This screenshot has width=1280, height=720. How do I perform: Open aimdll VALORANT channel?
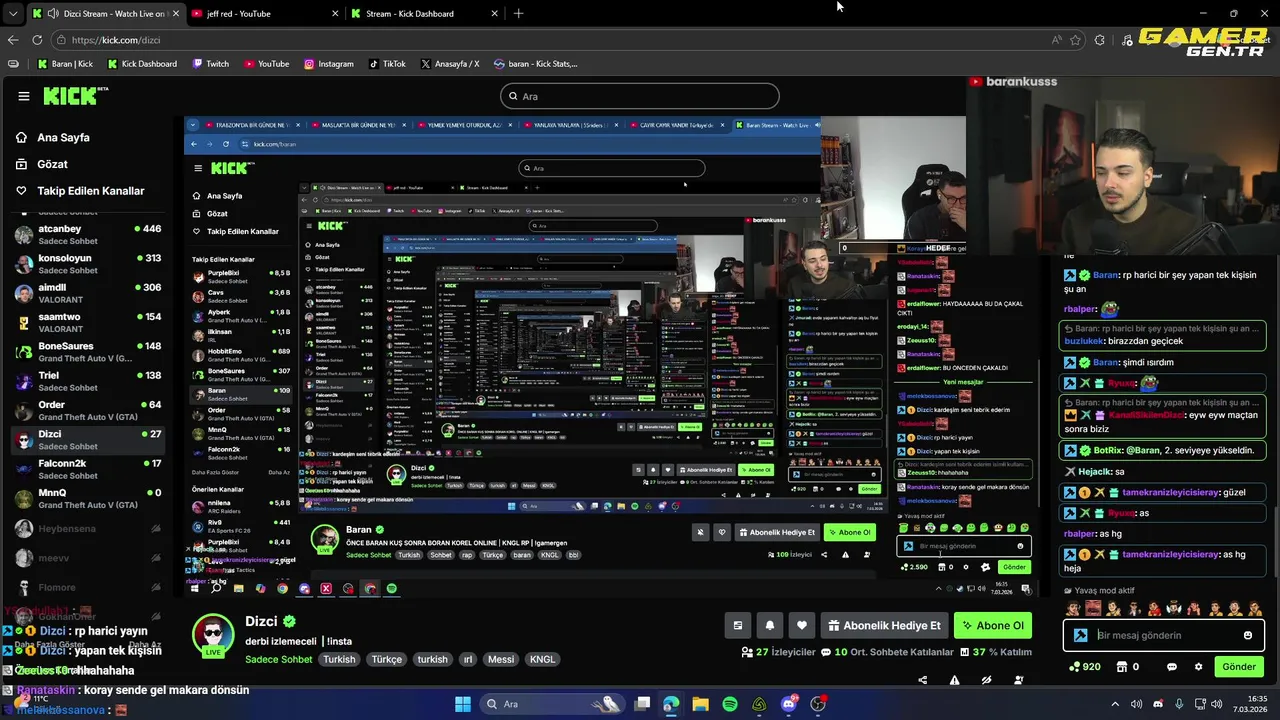[x=88, y=293]
